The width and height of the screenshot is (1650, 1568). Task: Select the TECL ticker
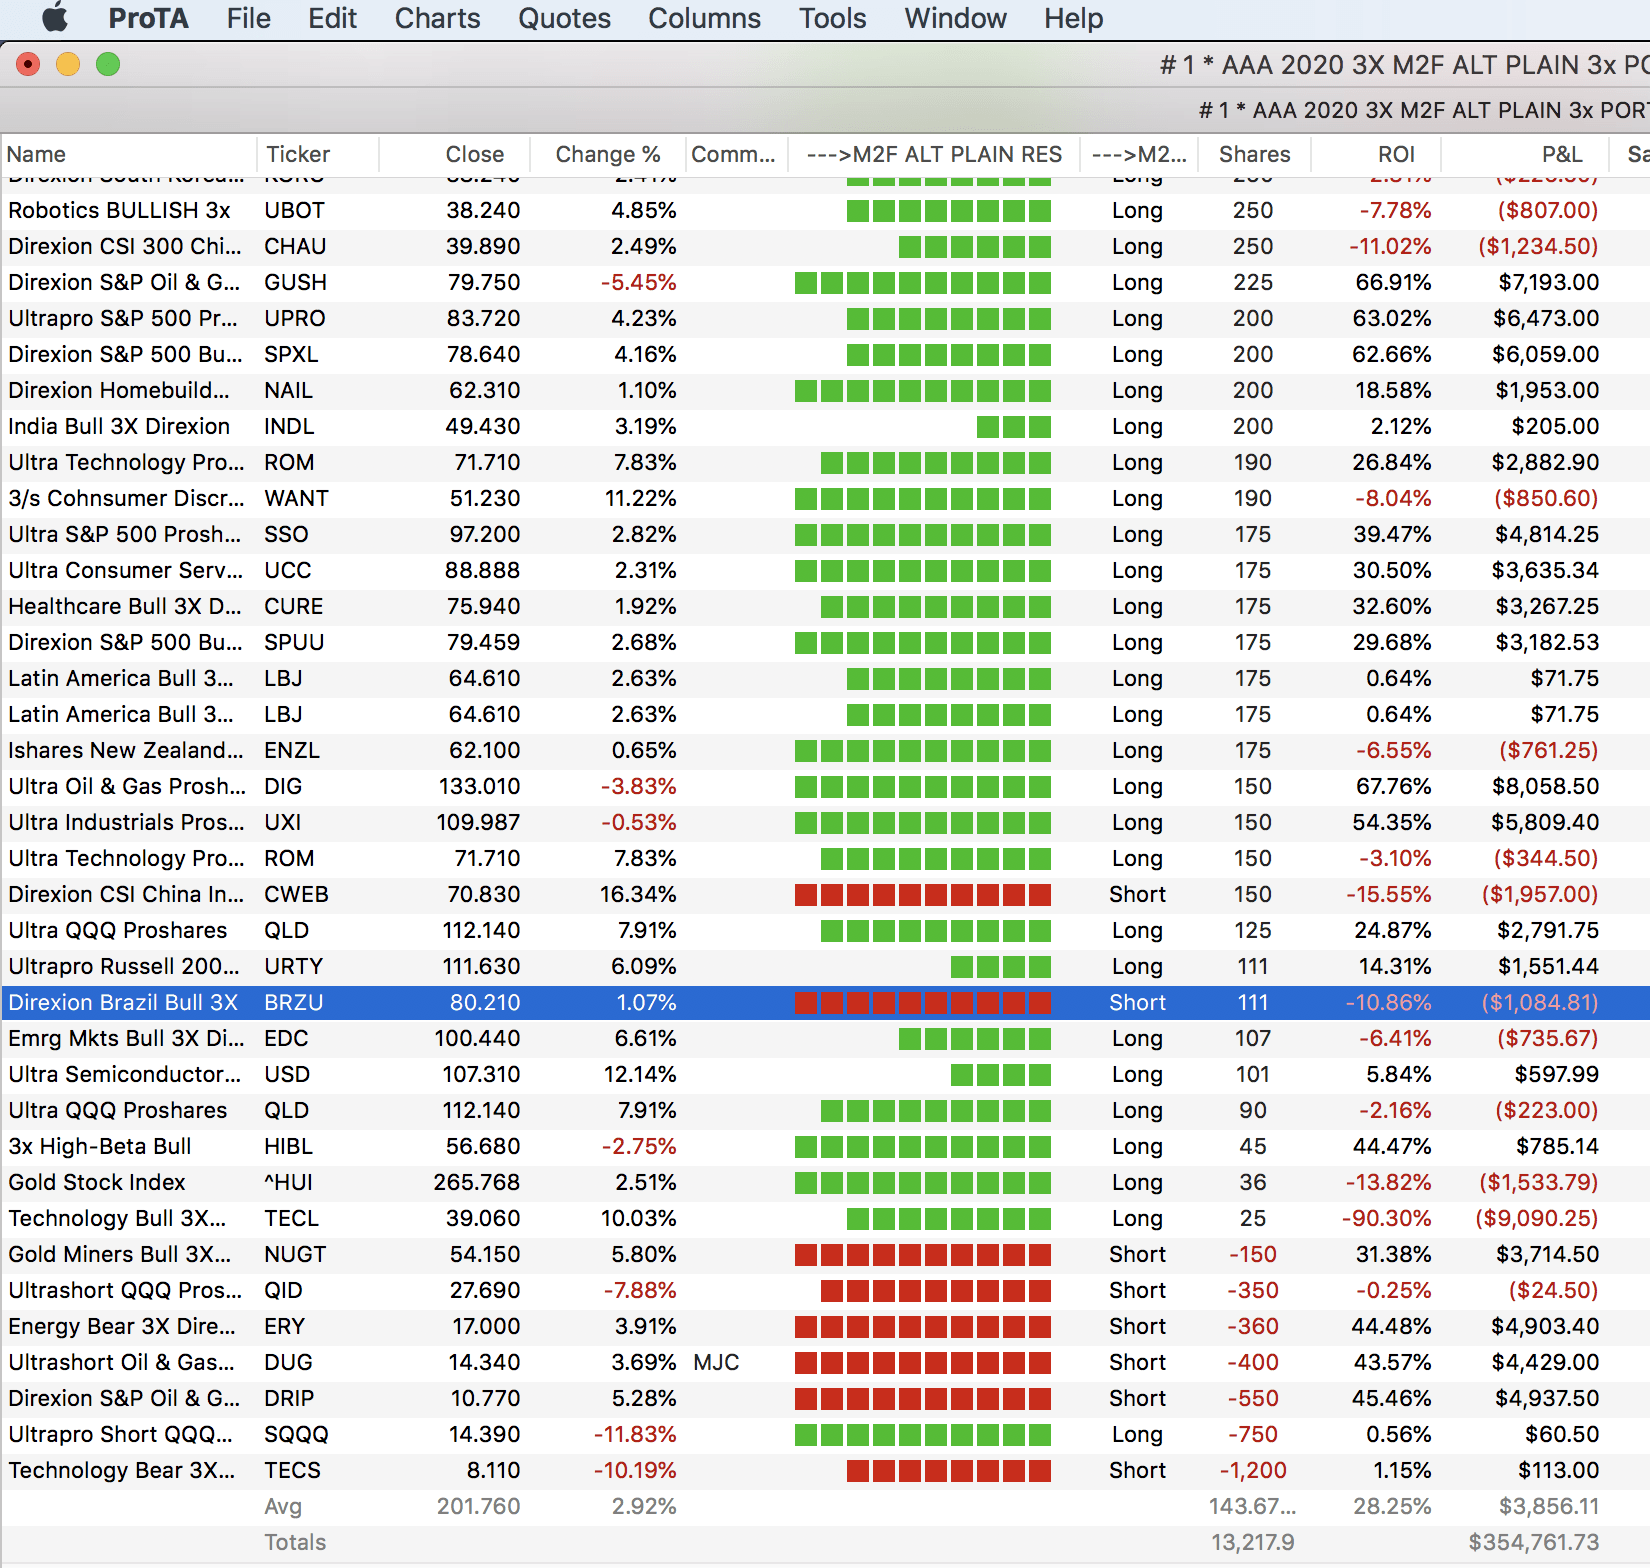[291, 1218]
